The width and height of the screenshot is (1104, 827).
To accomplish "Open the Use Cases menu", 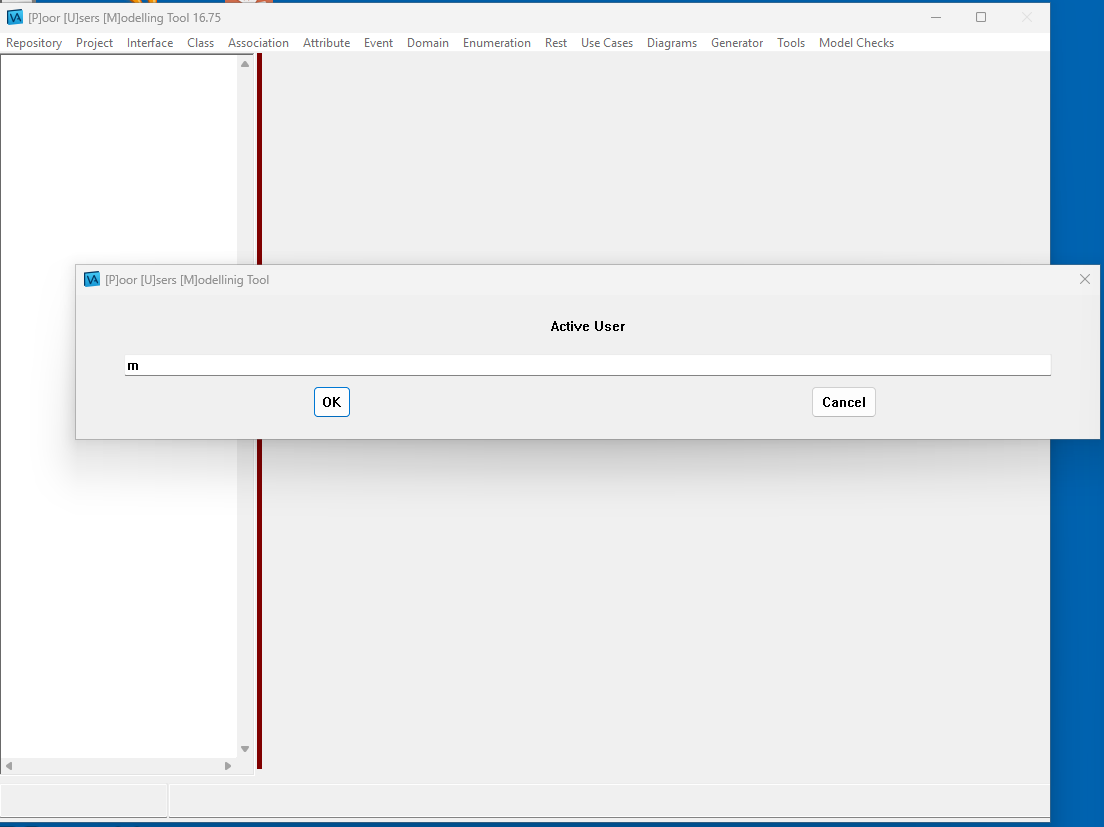I will coord(607,43).
